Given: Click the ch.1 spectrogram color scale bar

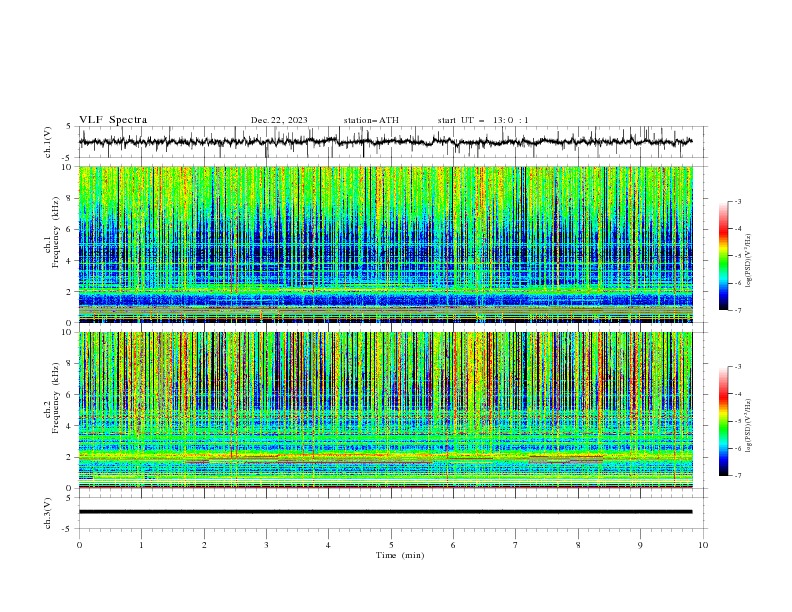Looking at the screenshot, I should click(x=723, y=256).
